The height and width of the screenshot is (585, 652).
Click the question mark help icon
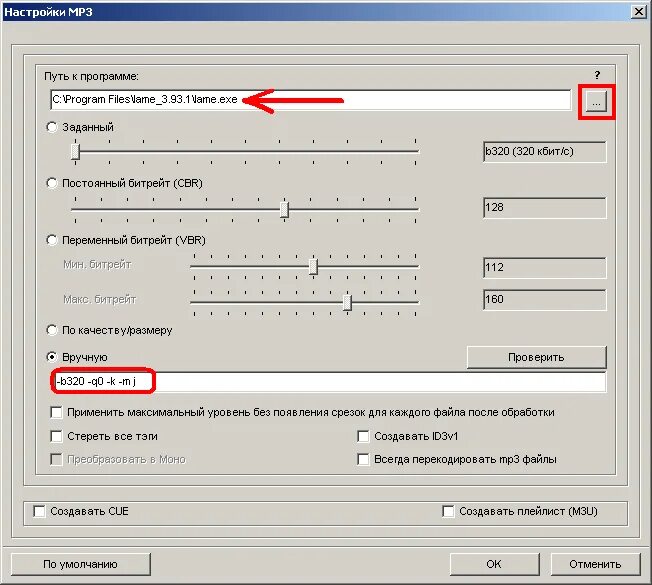[597, 75]
